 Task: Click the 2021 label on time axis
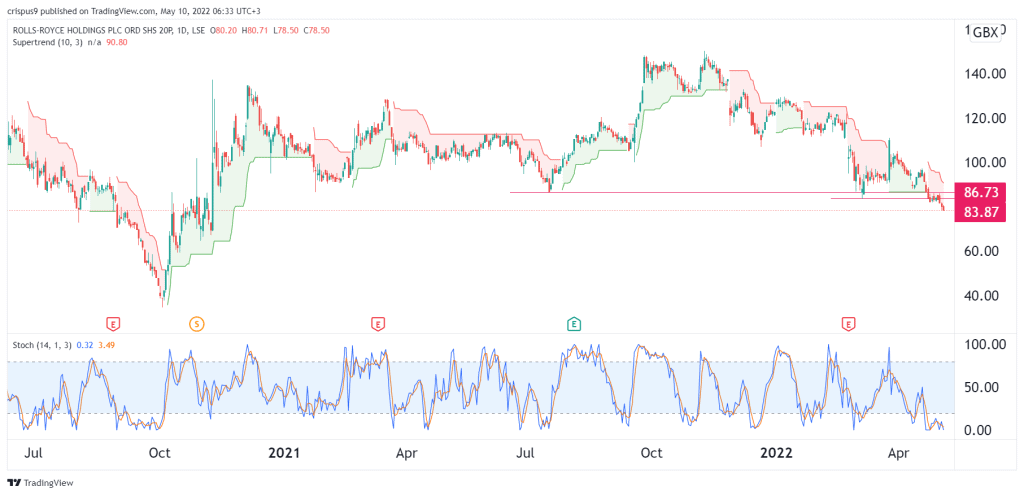coord(285,453)
